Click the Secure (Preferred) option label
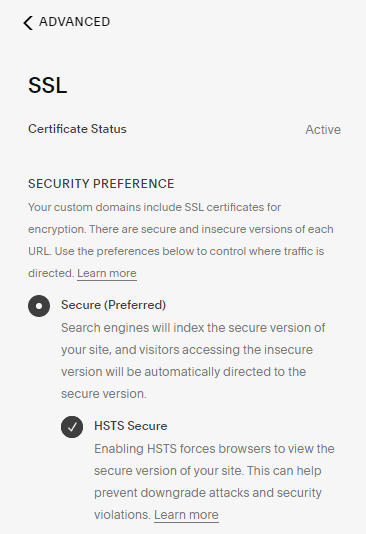 (113, 305)
